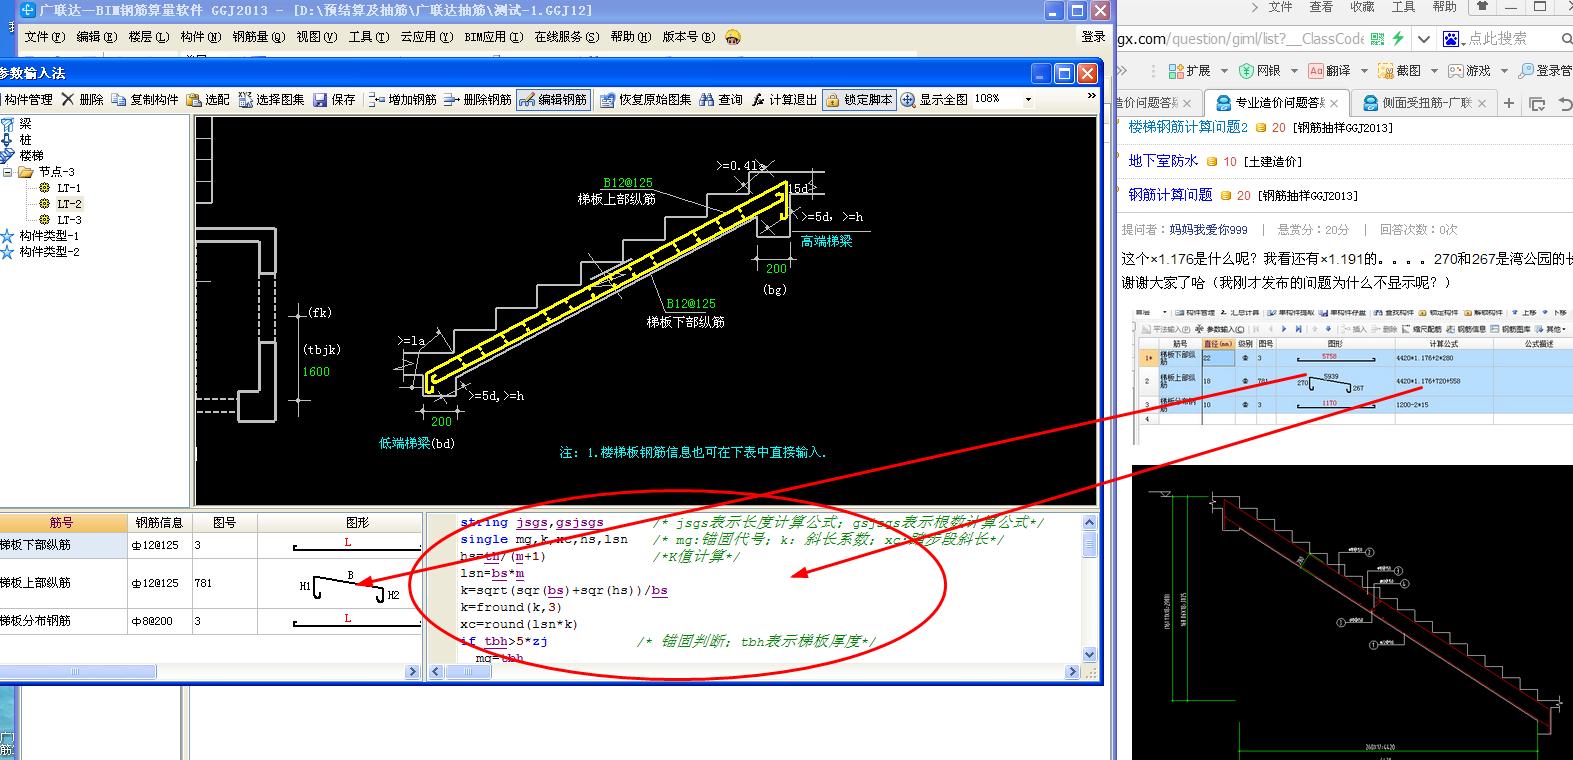Open the address bar history dropdown chevron
Viewport: 1573px width, 760px height.
point(1424,38)
